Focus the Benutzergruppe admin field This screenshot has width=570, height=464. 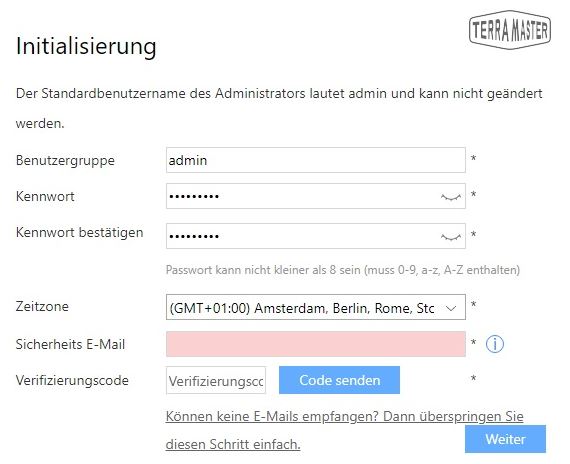(316, 160)
